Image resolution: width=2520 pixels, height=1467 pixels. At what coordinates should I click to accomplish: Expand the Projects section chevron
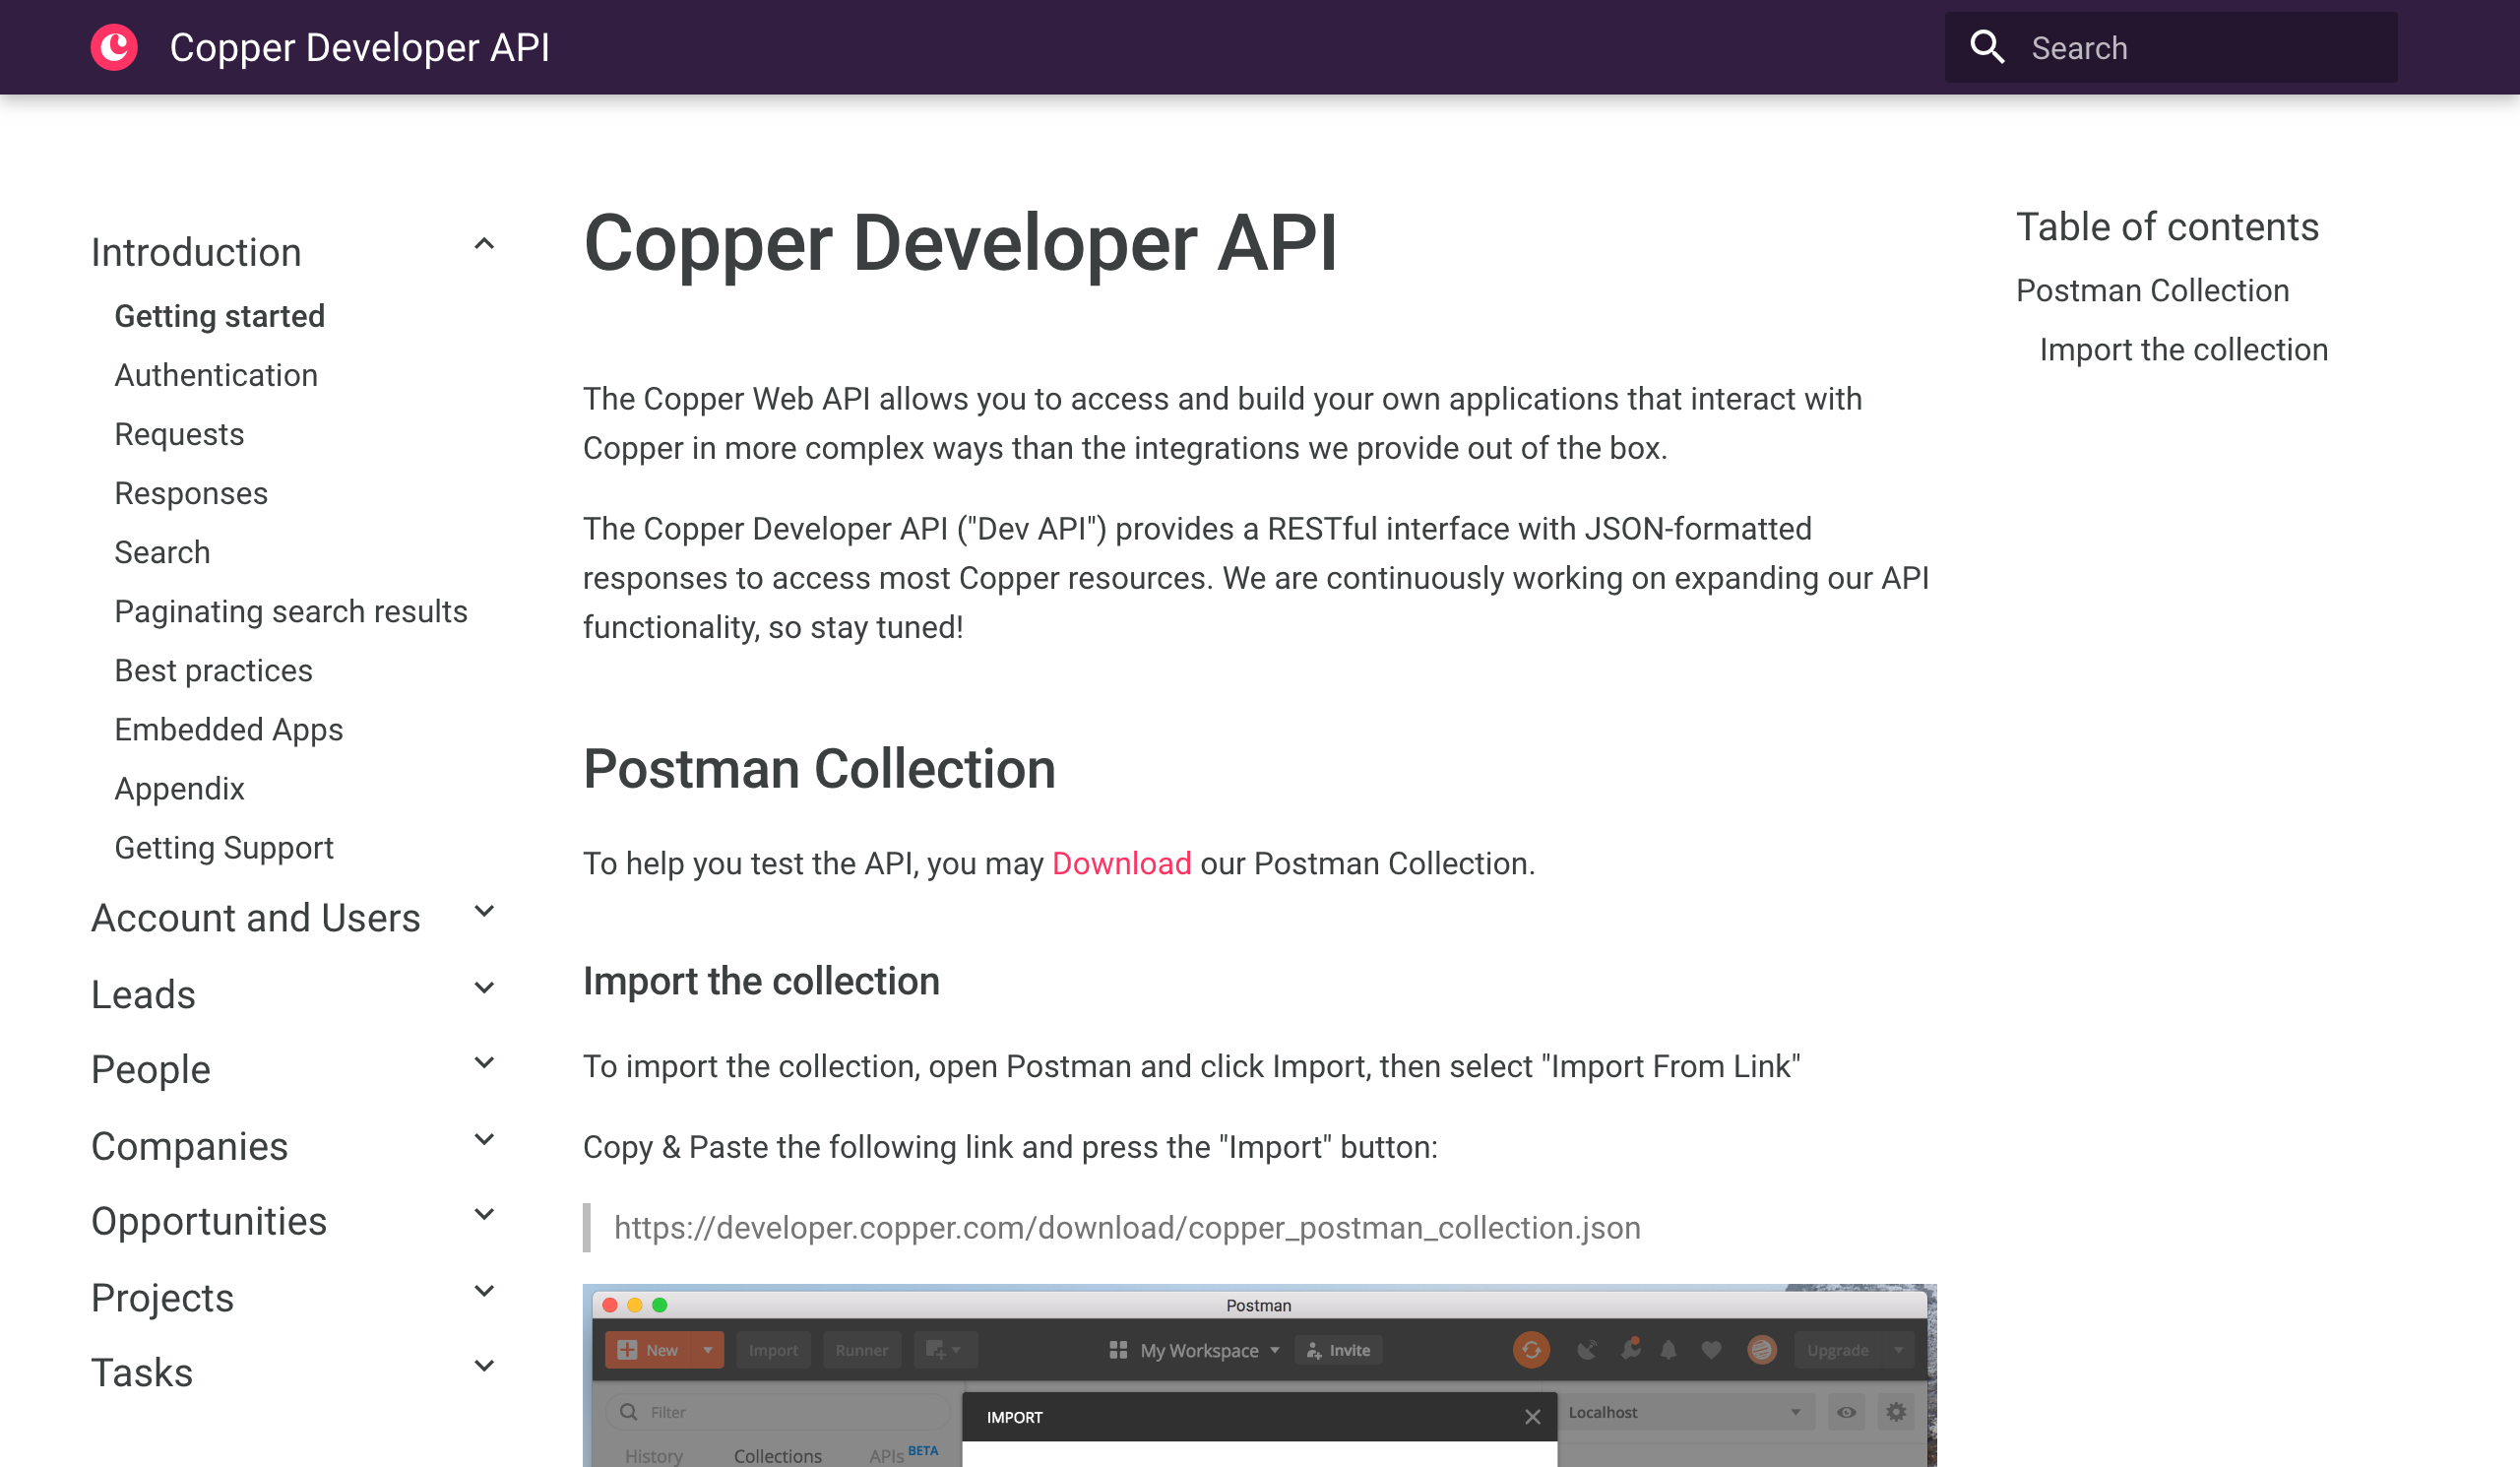[x=484, y=1290]
